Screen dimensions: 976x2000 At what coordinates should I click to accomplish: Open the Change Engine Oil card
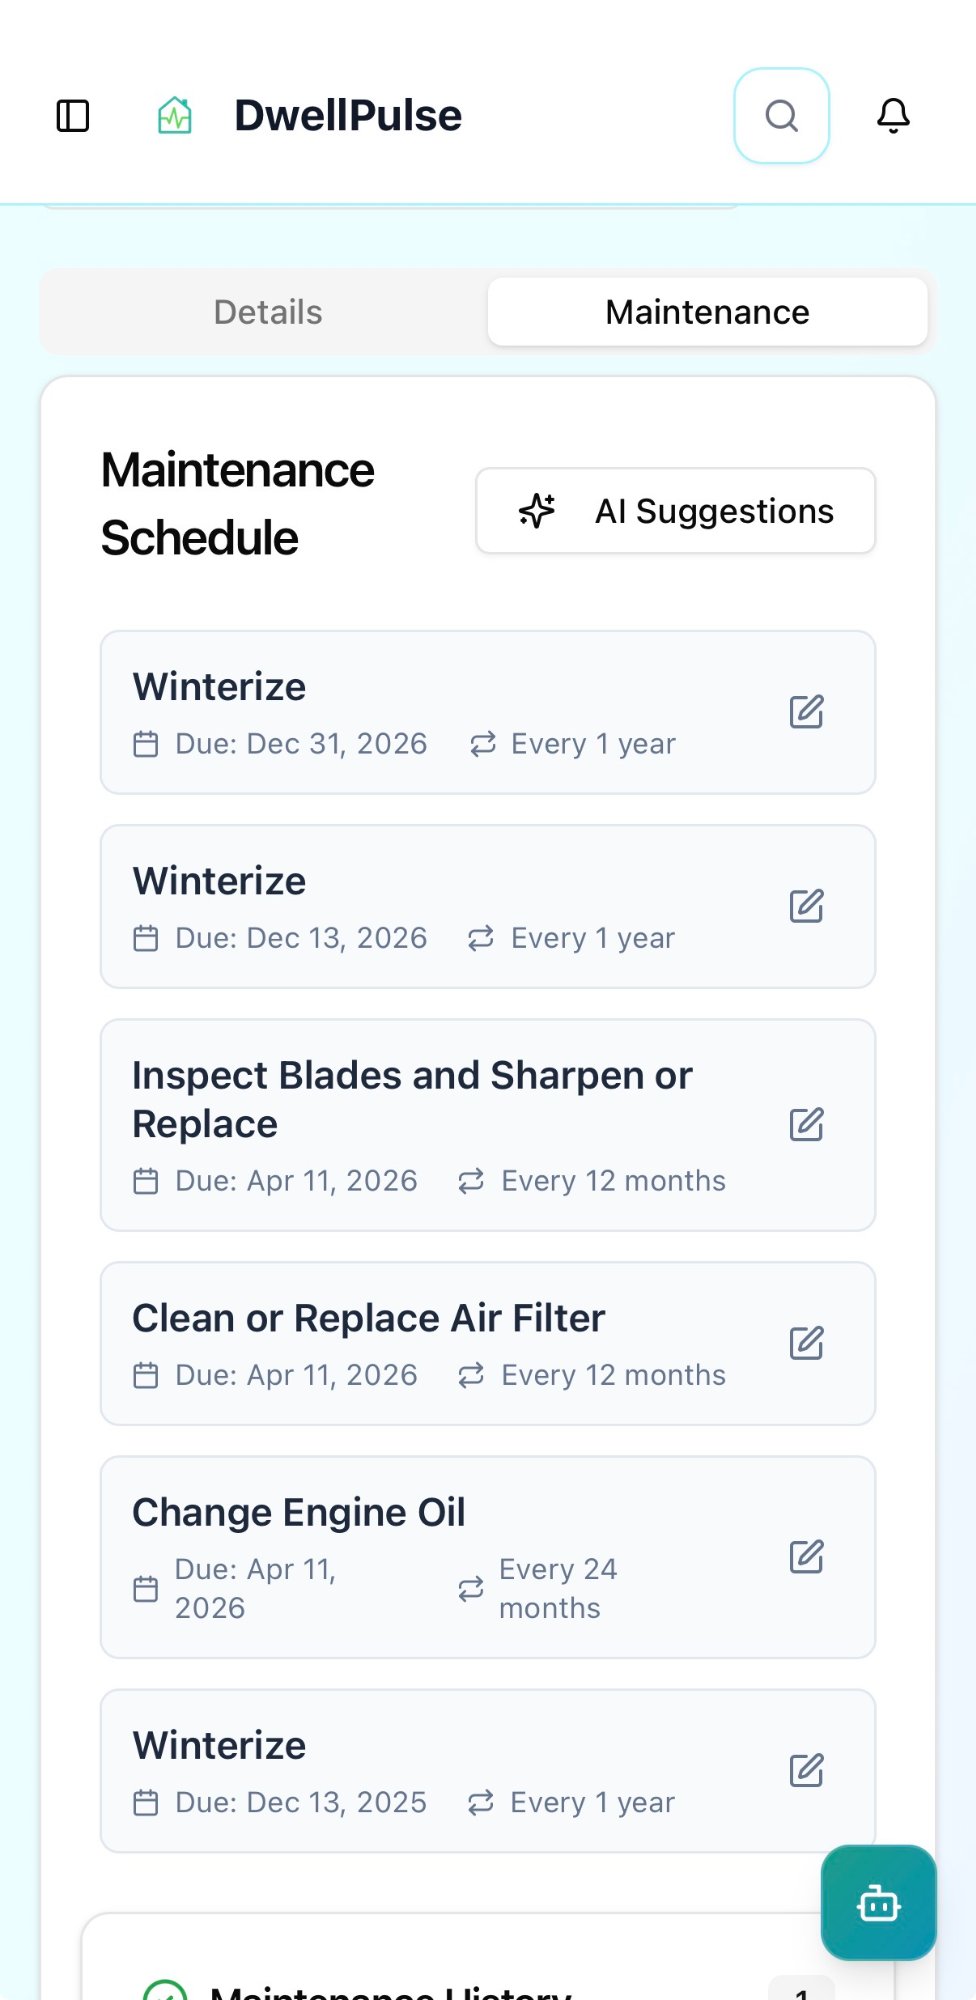[x=299, y=1513]
